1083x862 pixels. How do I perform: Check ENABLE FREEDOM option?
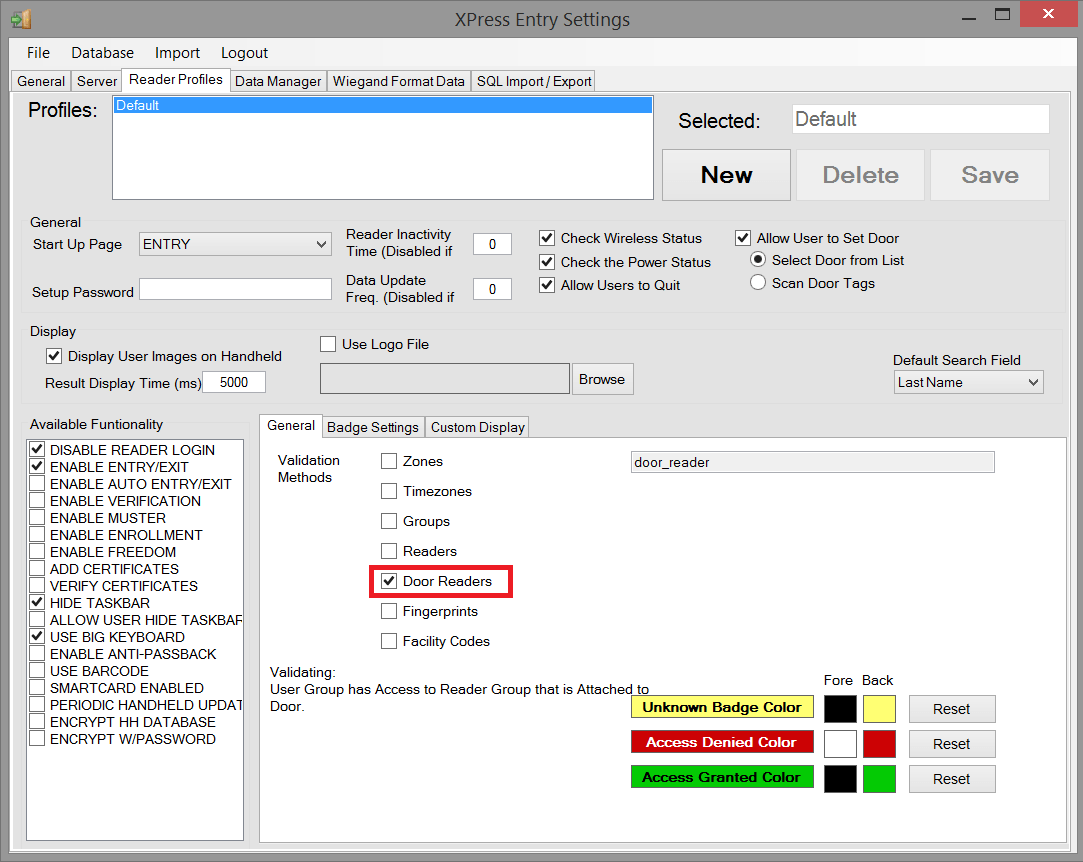(x=37, y=552)
